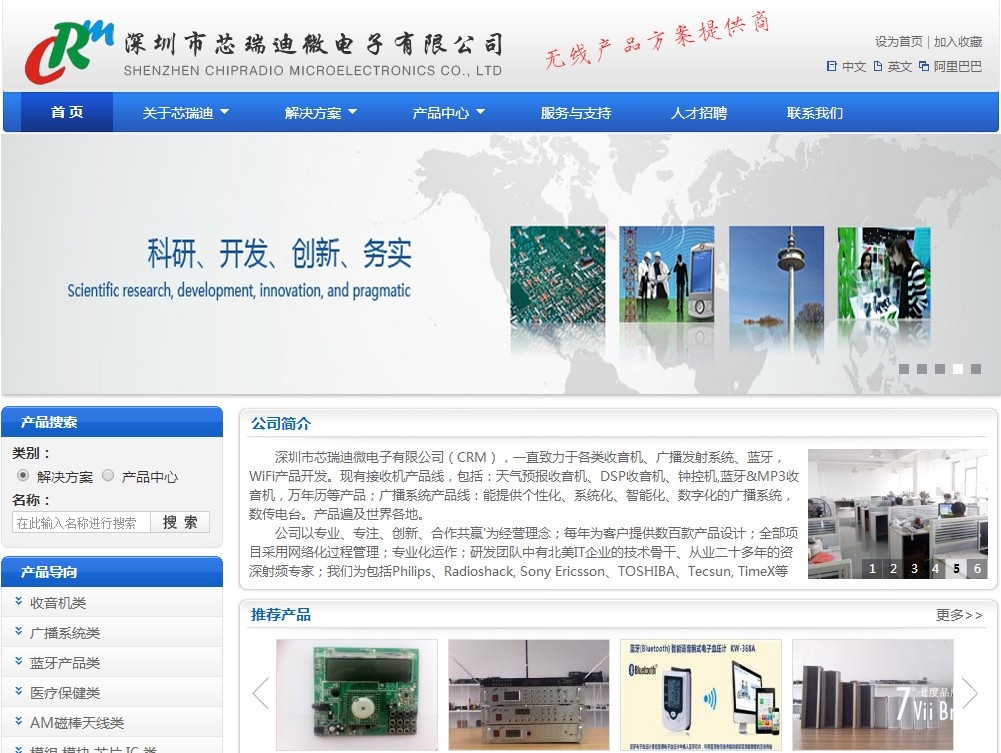This screenshot has height=753, width=1001.
Task: Click the right arrow in 推荐产品 carousel
Action: tap(969, 693)
